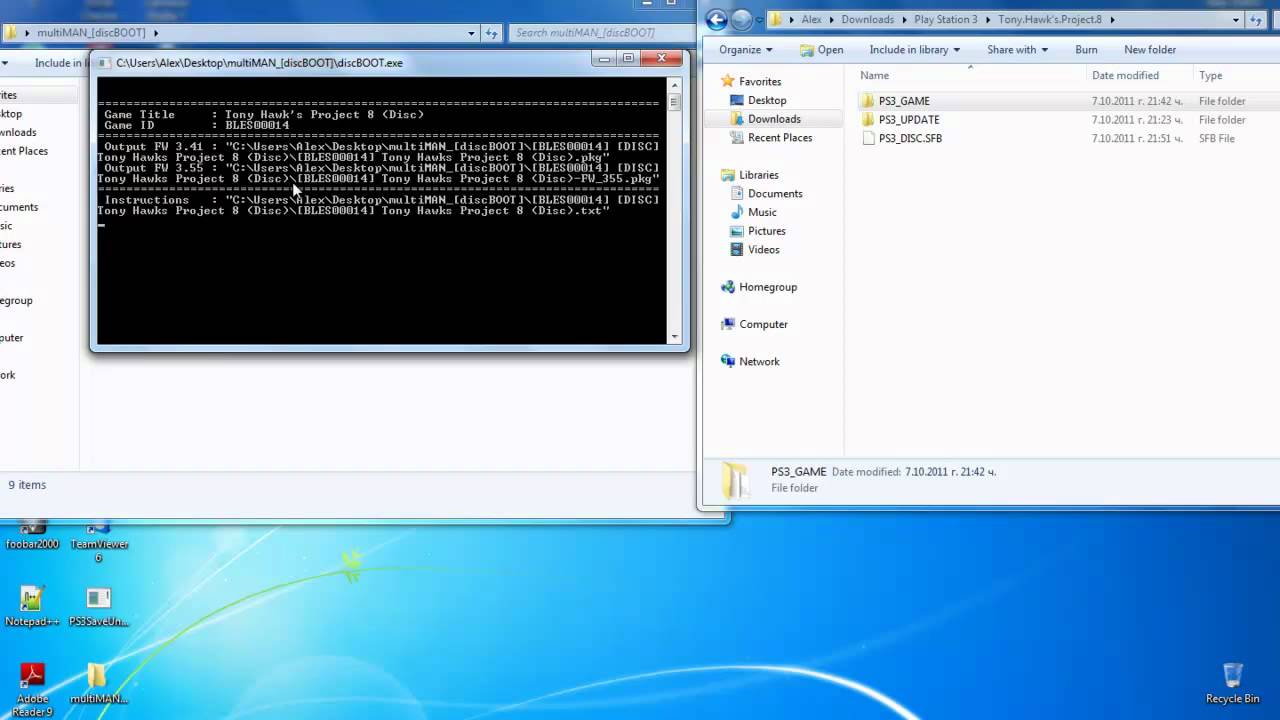This screenshot has height=720, width=1280.
Task: Click the "9 items" status text
Action: [27, 485]
